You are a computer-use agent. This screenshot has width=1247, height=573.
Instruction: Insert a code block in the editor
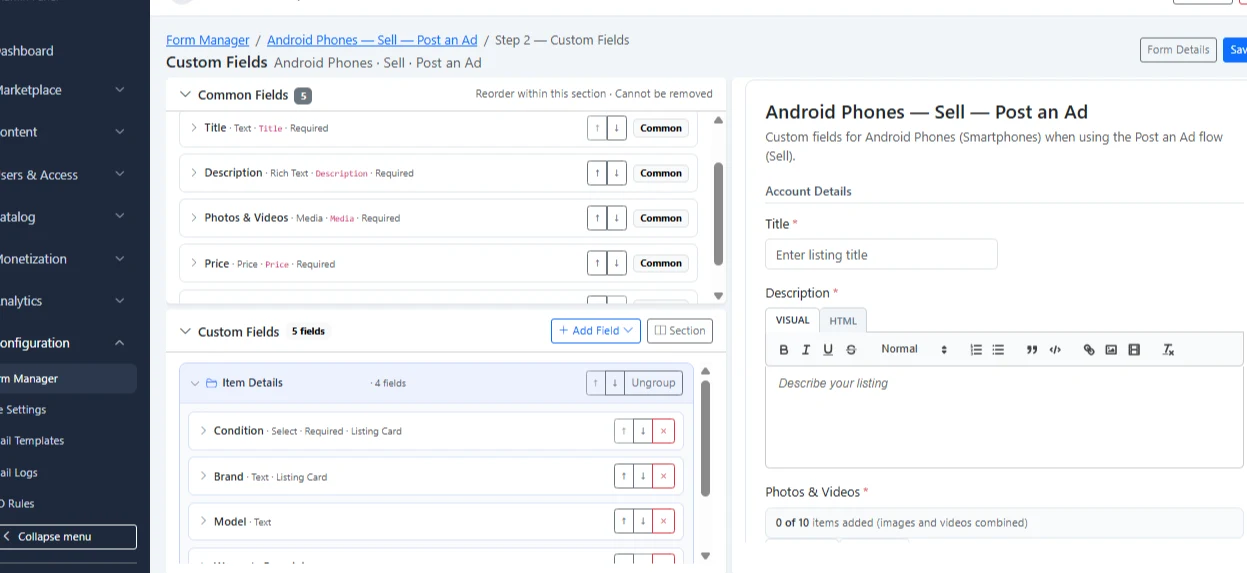click(1055, 350)
